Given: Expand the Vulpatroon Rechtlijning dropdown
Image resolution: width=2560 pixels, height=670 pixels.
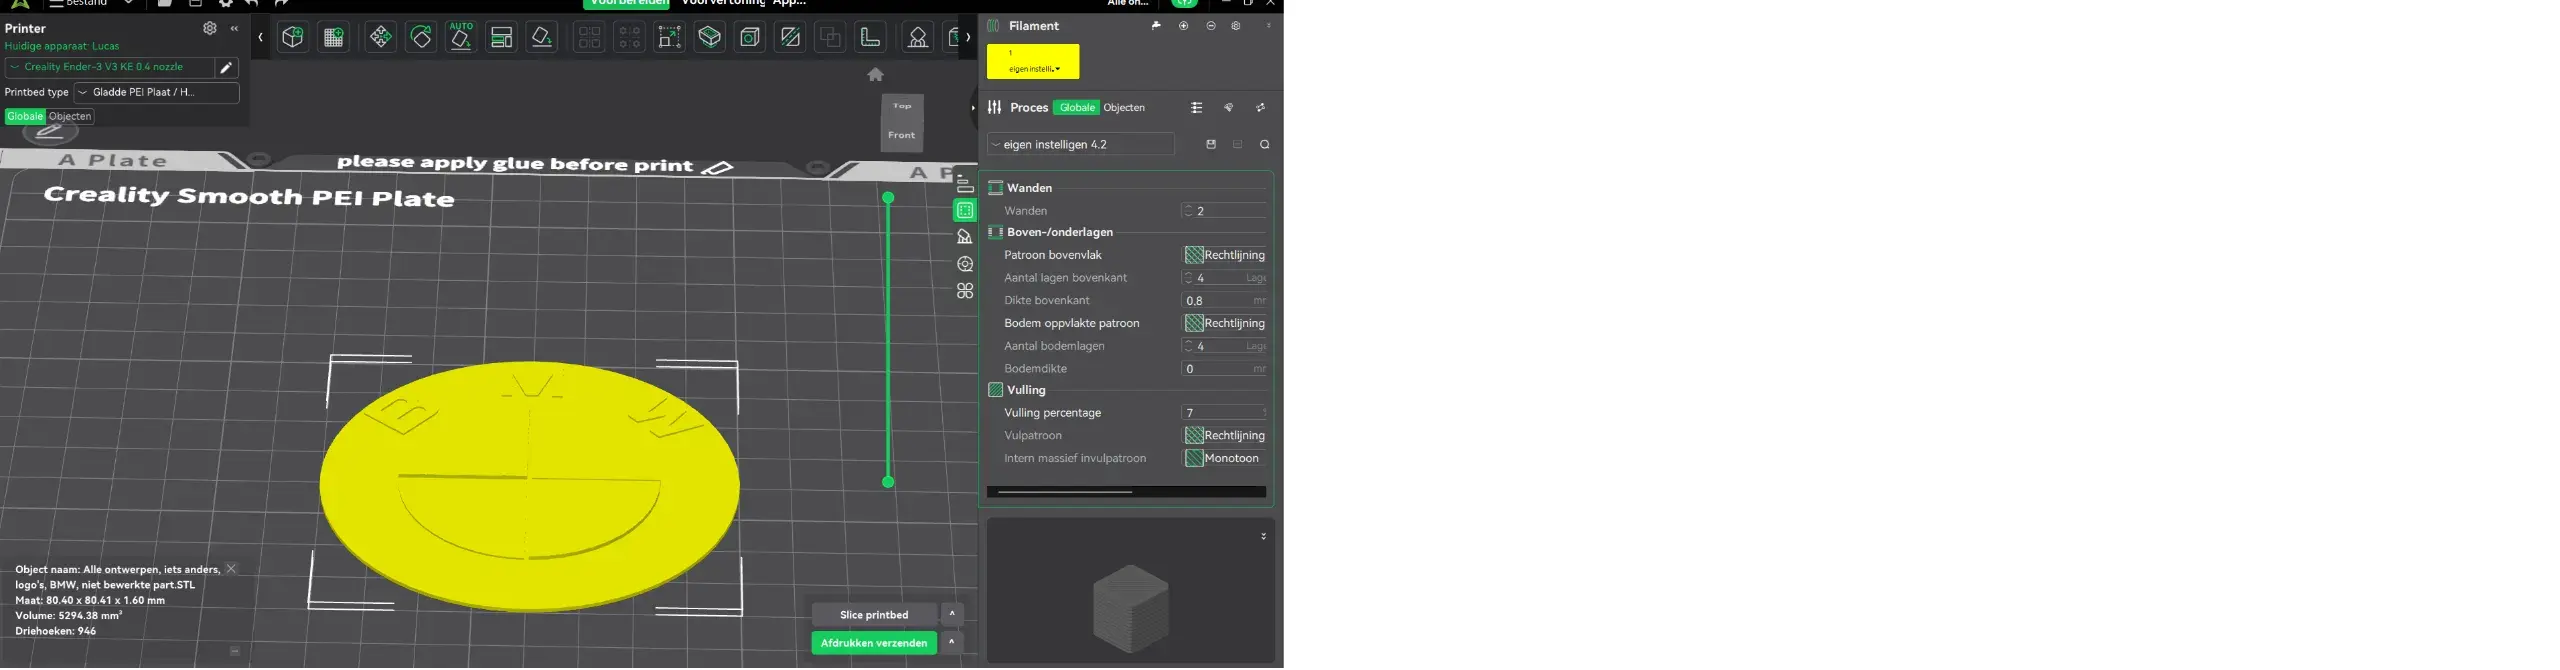Looking at the screenshot, I should (x=1225, y=436).
